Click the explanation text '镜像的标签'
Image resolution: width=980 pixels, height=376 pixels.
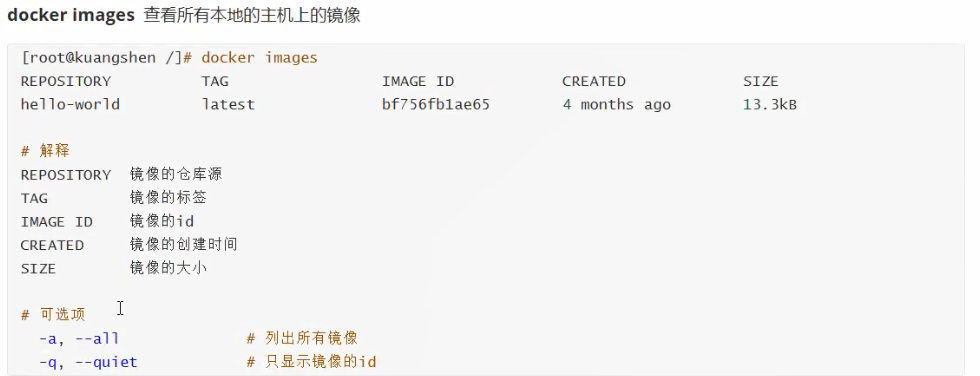[x=168, y=198]
